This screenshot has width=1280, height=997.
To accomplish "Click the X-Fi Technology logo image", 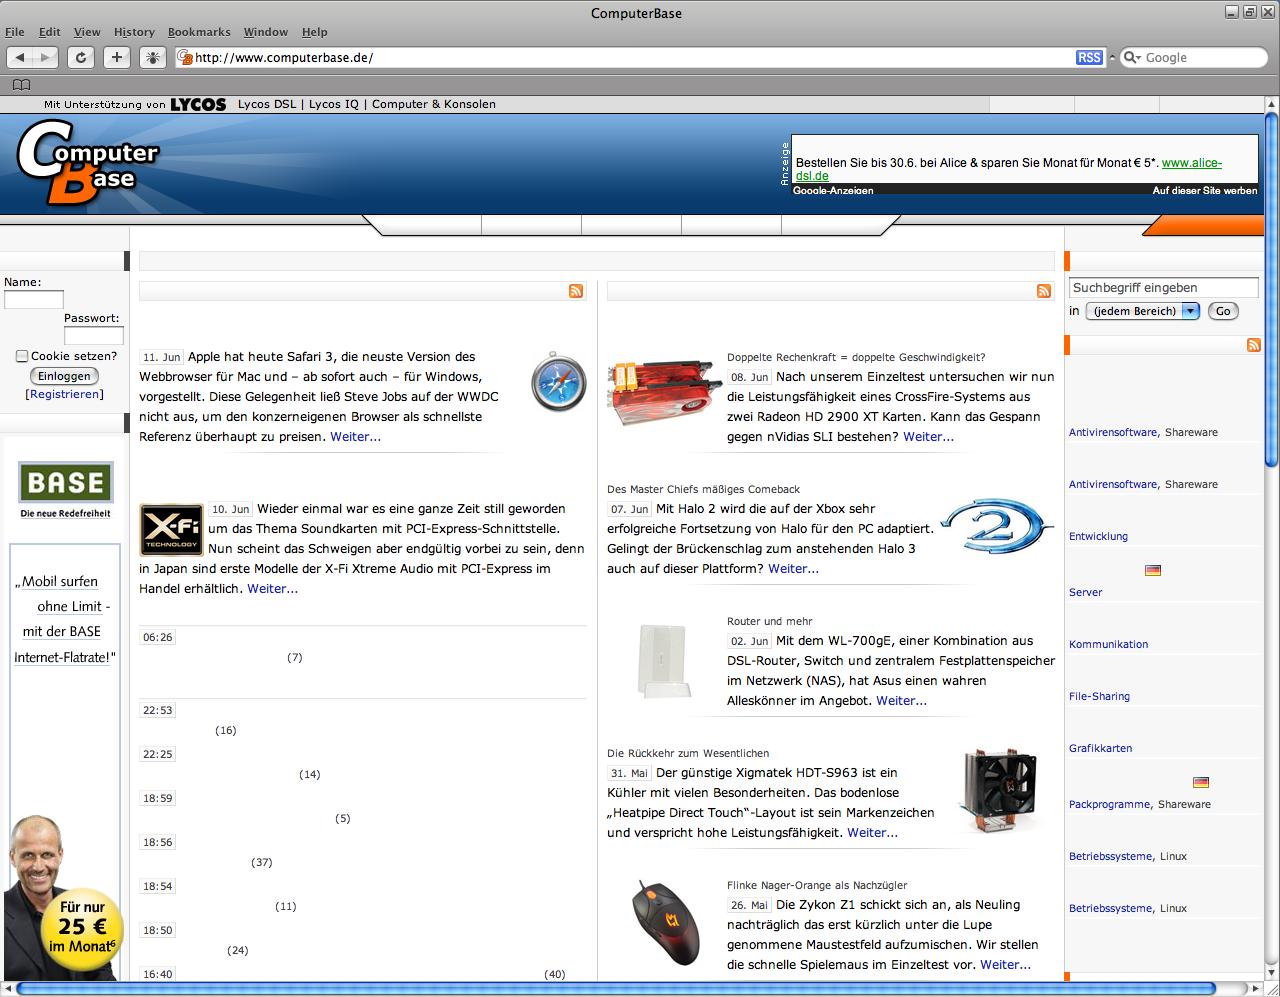I will coord(171,529).
